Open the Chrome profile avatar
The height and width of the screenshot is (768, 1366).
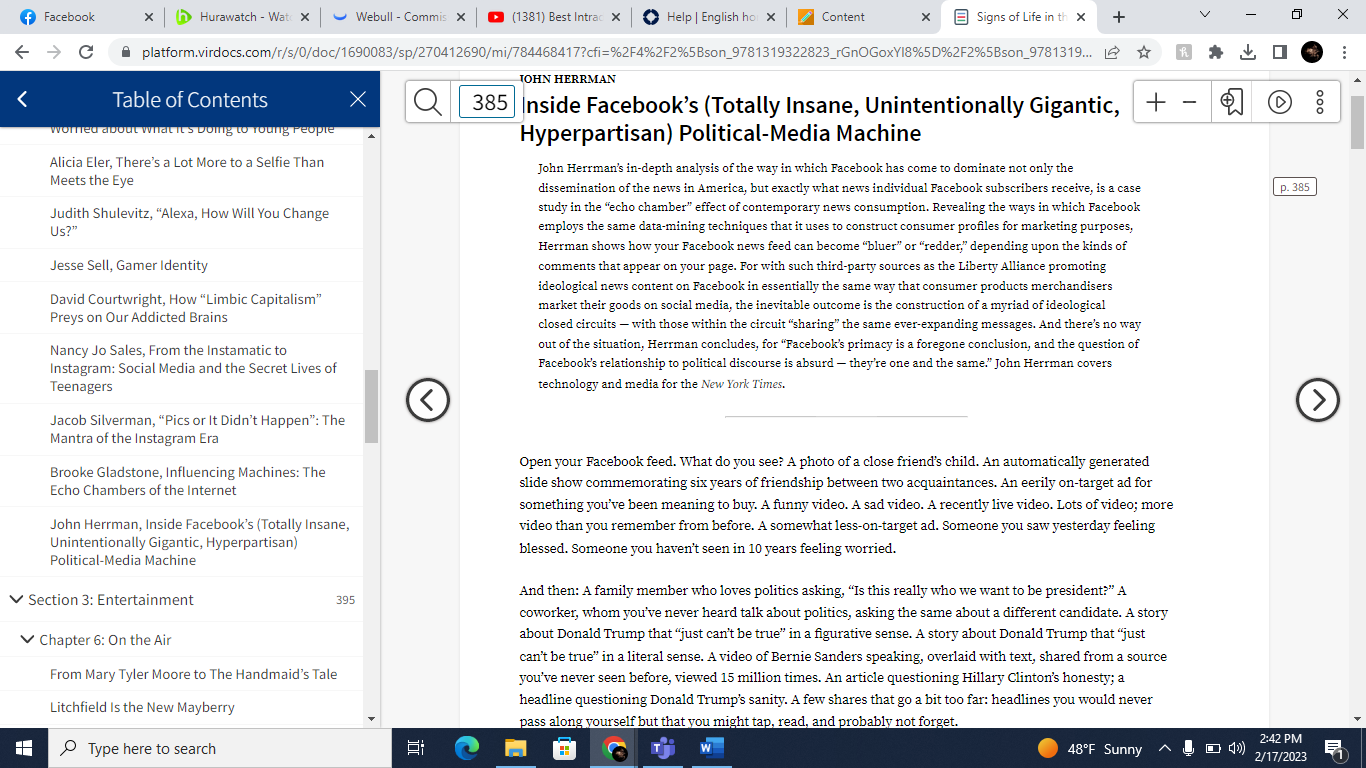(1312, 52)
